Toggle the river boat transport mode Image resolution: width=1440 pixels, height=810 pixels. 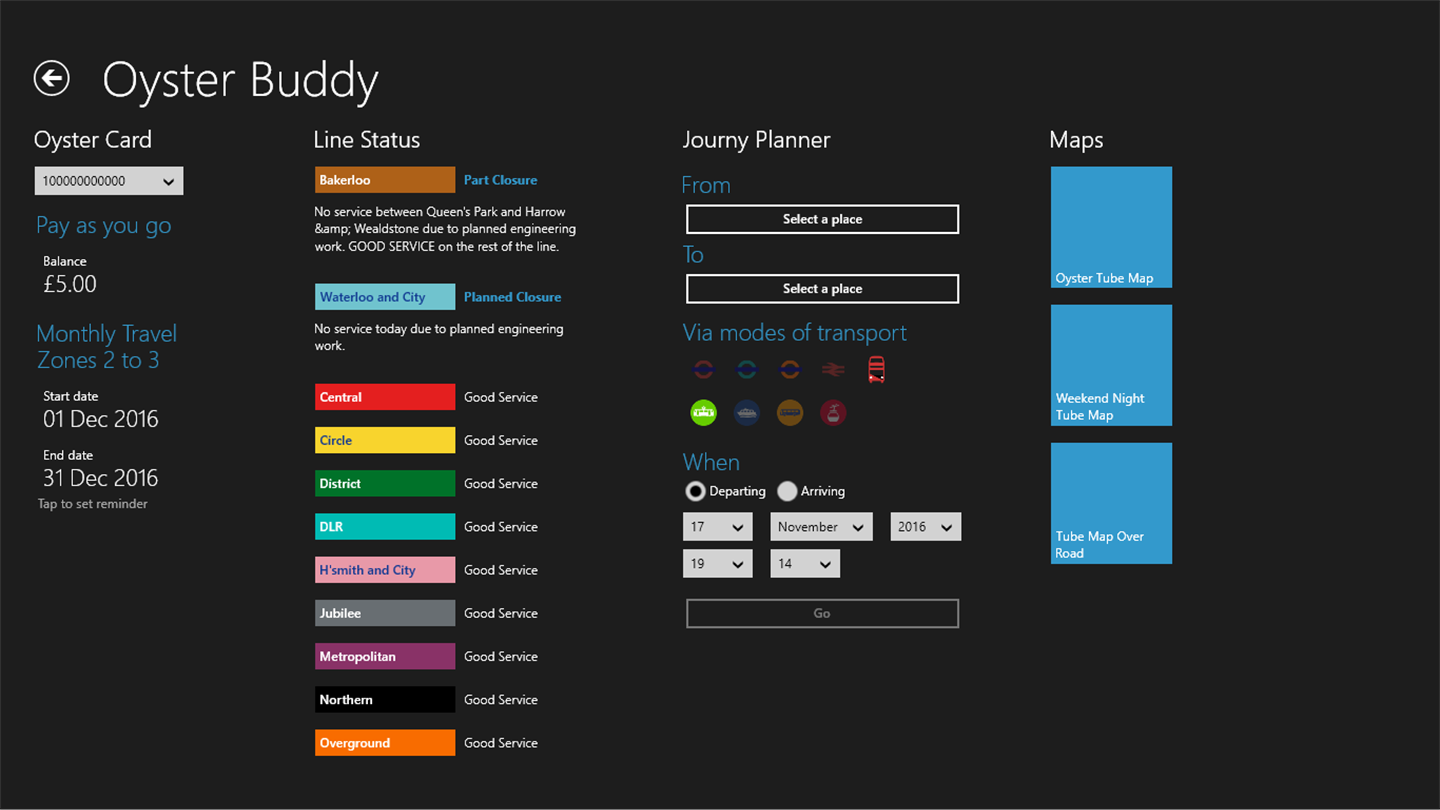point(747,412)
